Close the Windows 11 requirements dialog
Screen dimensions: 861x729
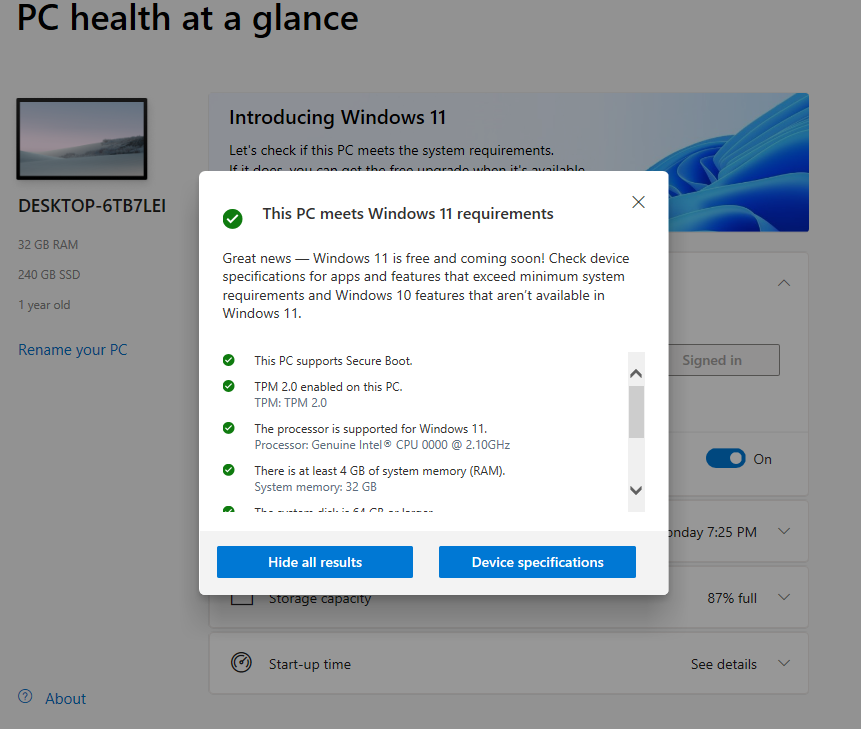tap(638, 202)
